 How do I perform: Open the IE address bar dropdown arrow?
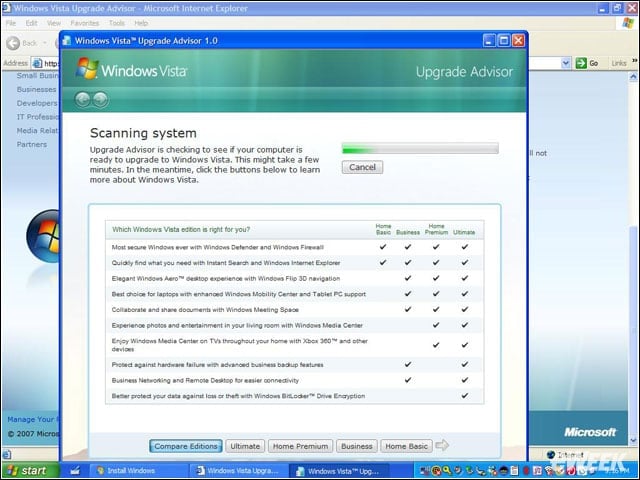coord(566,63)
